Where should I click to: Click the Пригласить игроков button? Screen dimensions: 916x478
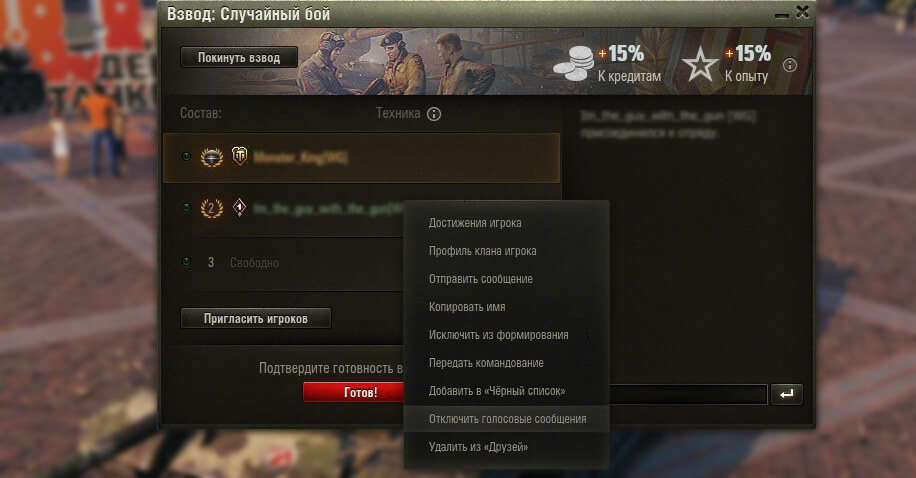(256, 318)
